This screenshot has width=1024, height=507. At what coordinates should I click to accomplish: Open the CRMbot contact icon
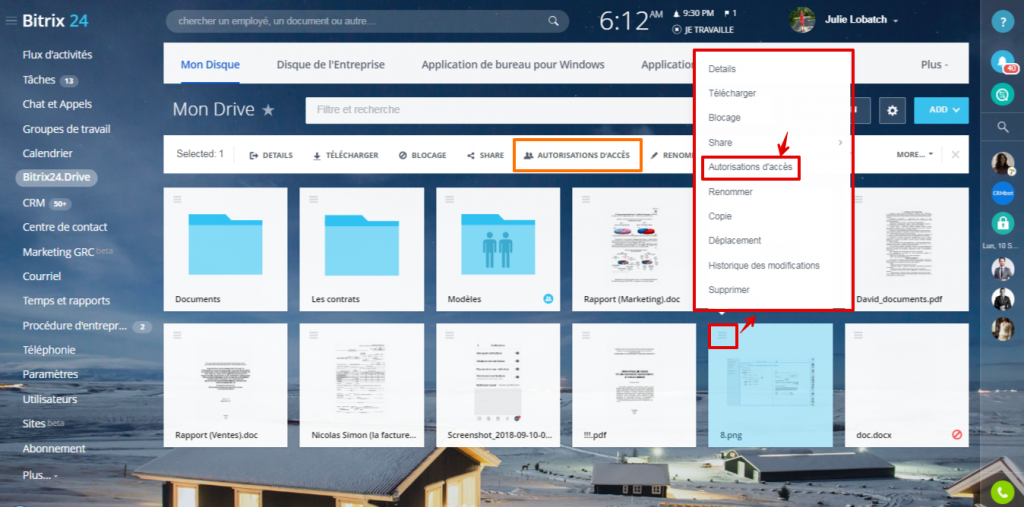(x=1002, y=193)
